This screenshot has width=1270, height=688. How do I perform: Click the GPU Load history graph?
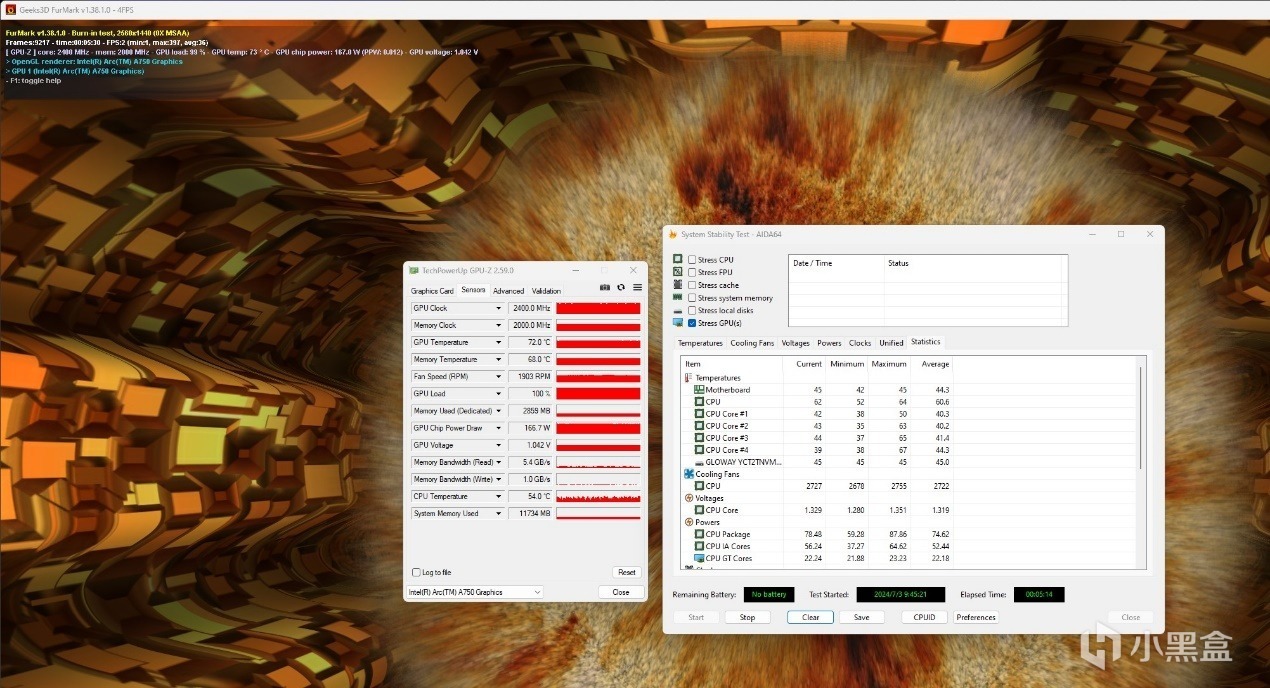coord(598,394)
